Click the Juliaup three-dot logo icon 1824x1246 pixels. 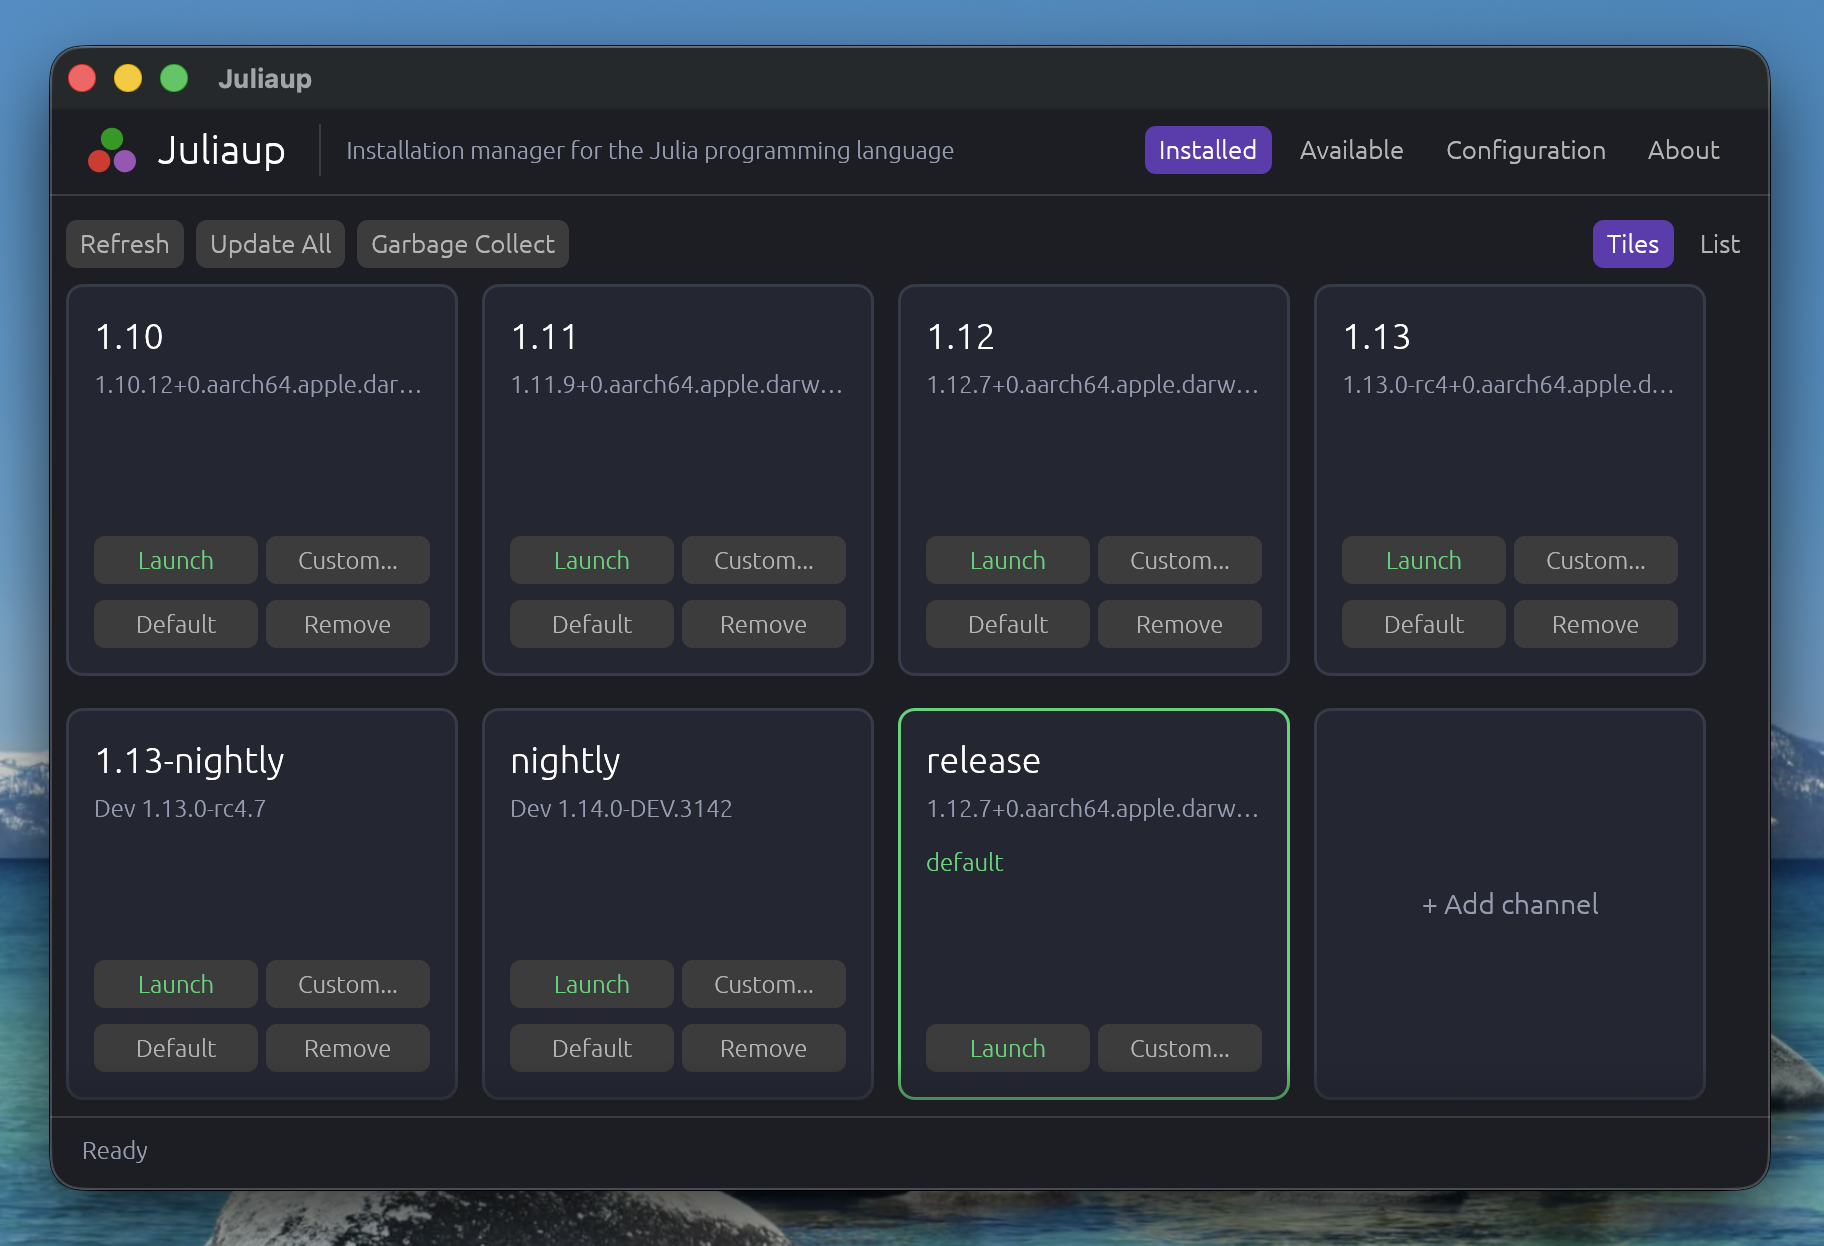point(112,150)
